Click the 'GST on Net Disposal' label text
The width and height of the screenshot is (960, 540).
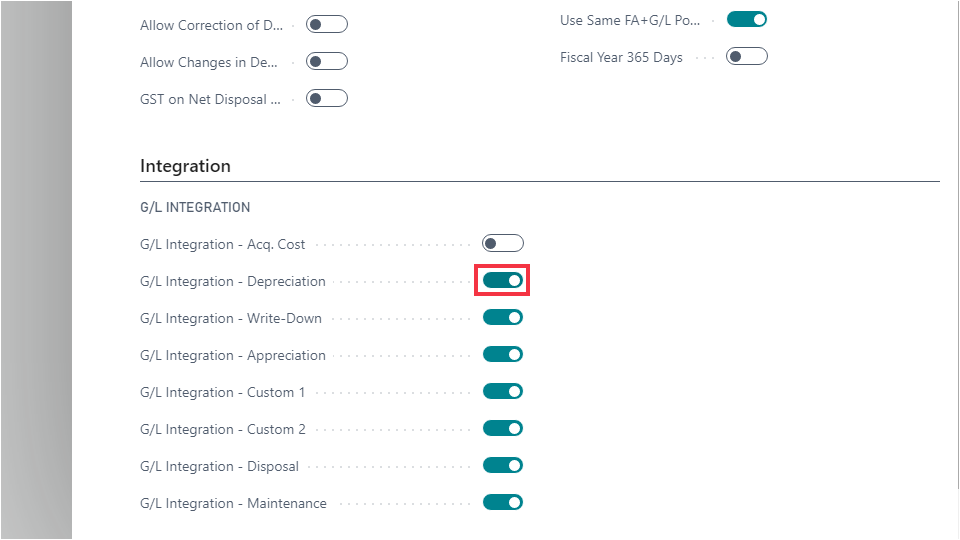[210, 99]
